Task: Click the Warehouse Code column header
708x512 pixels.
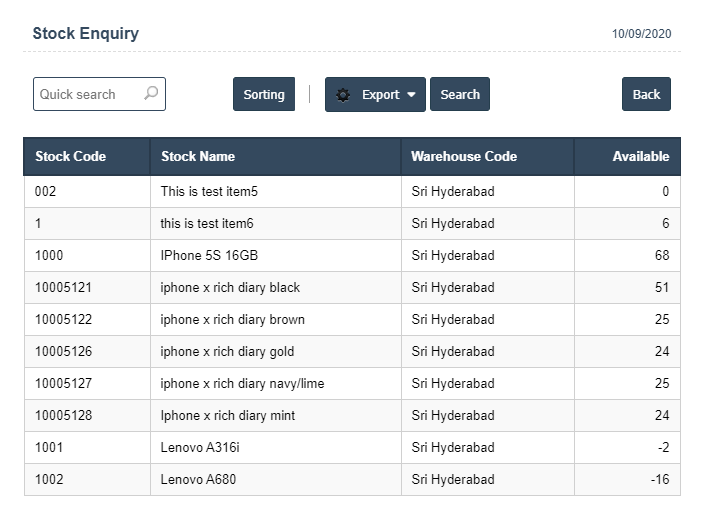Action: tap(464, 156)
